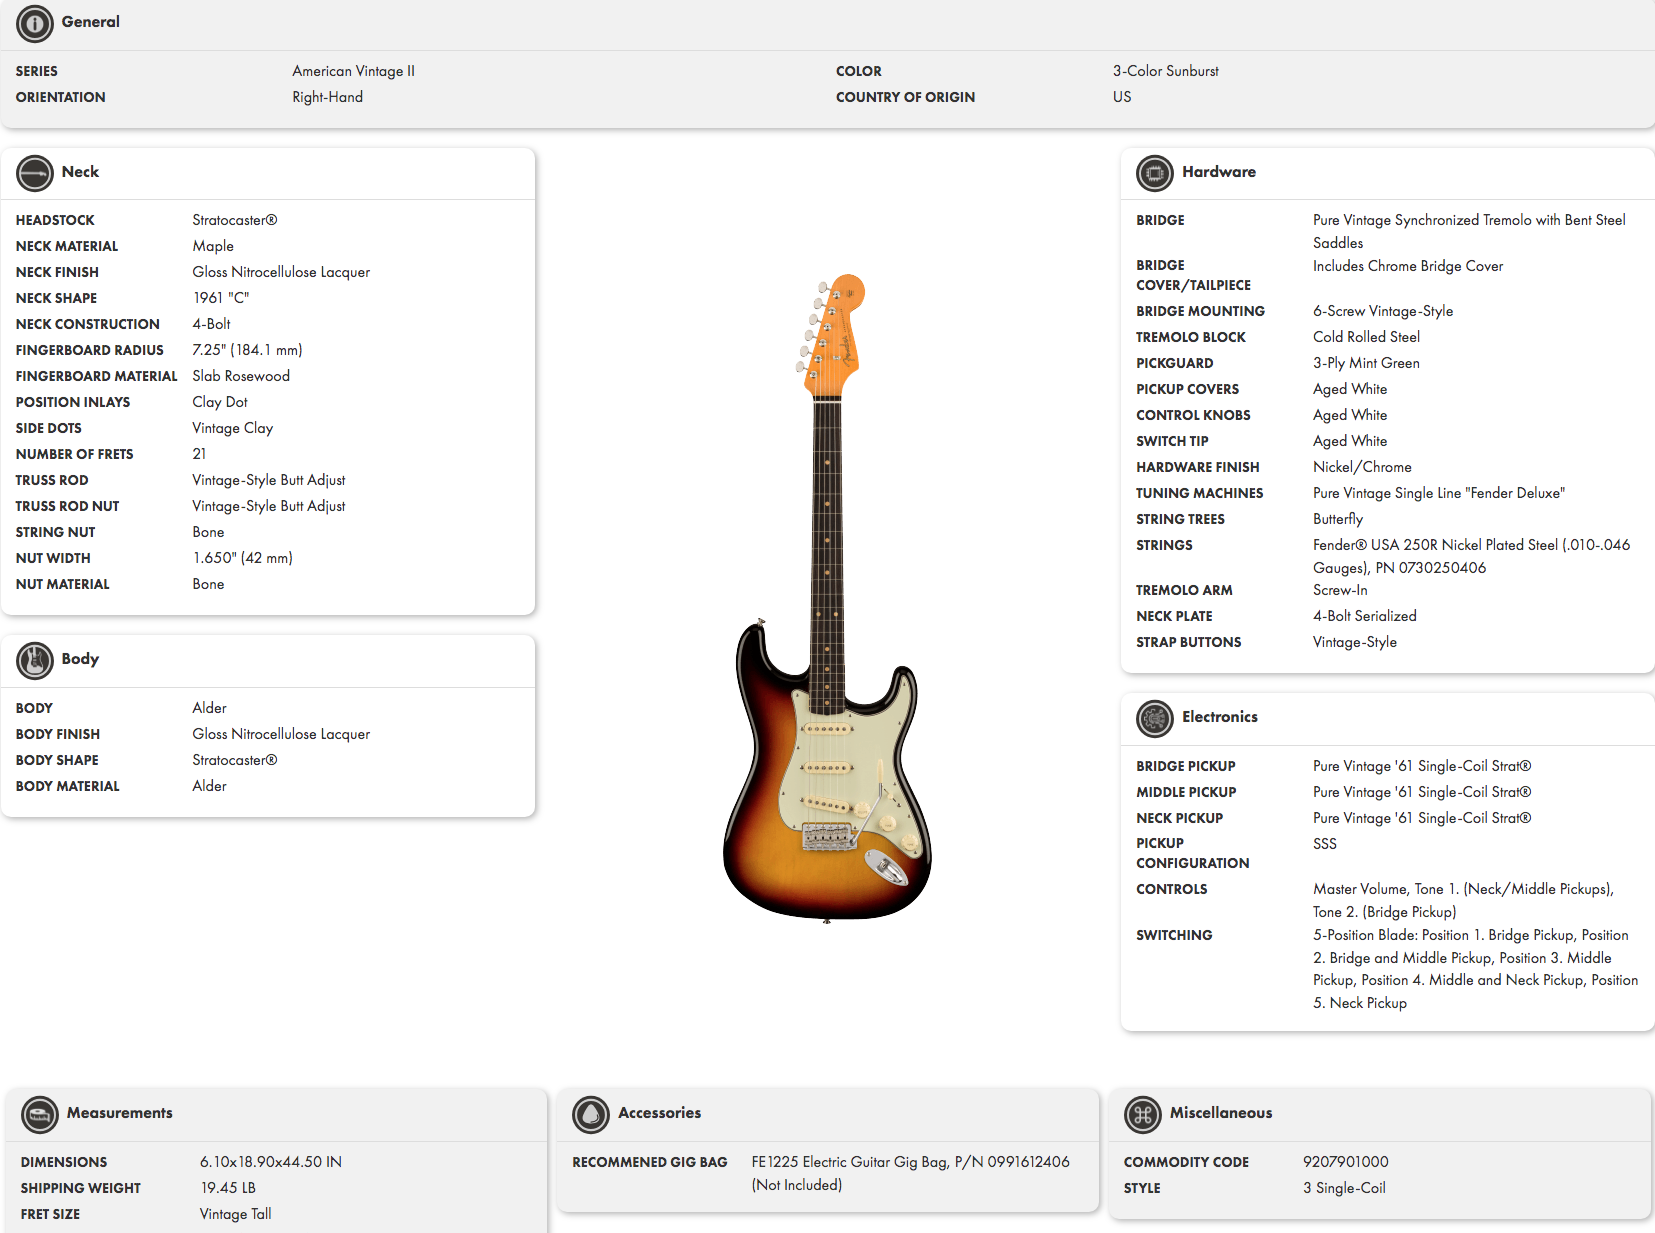
Task: Click the Neck section icon
Action: coord(35,173)
